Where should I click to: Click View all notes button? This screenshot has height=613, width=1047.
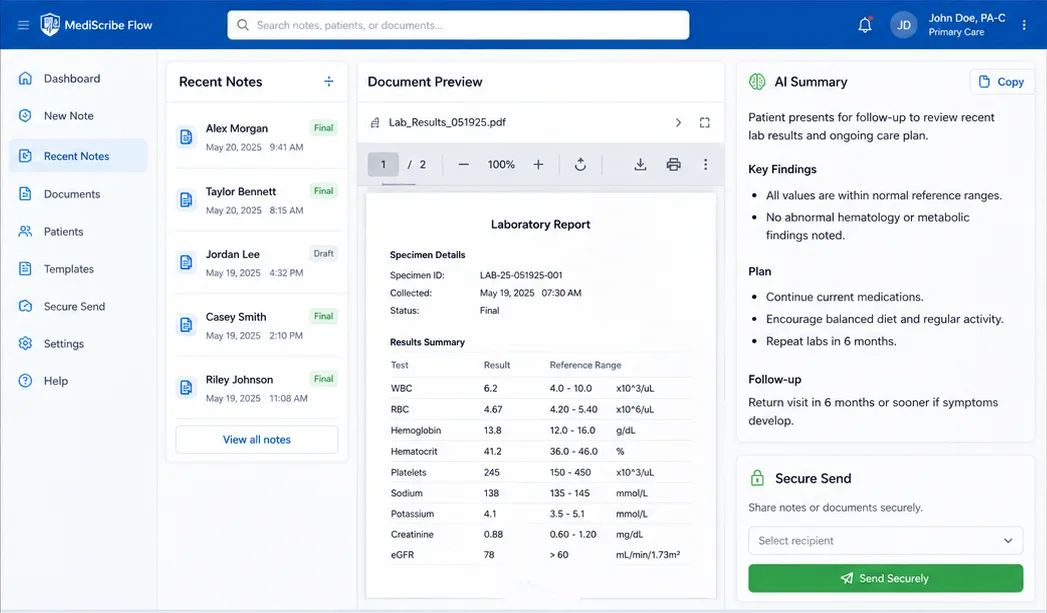click(256, 439)
